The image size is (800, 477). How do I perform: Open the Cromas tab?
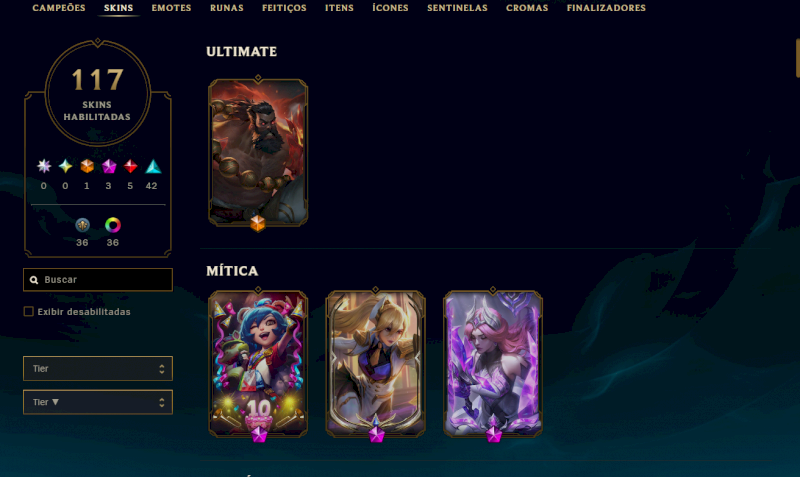point(527,8)
